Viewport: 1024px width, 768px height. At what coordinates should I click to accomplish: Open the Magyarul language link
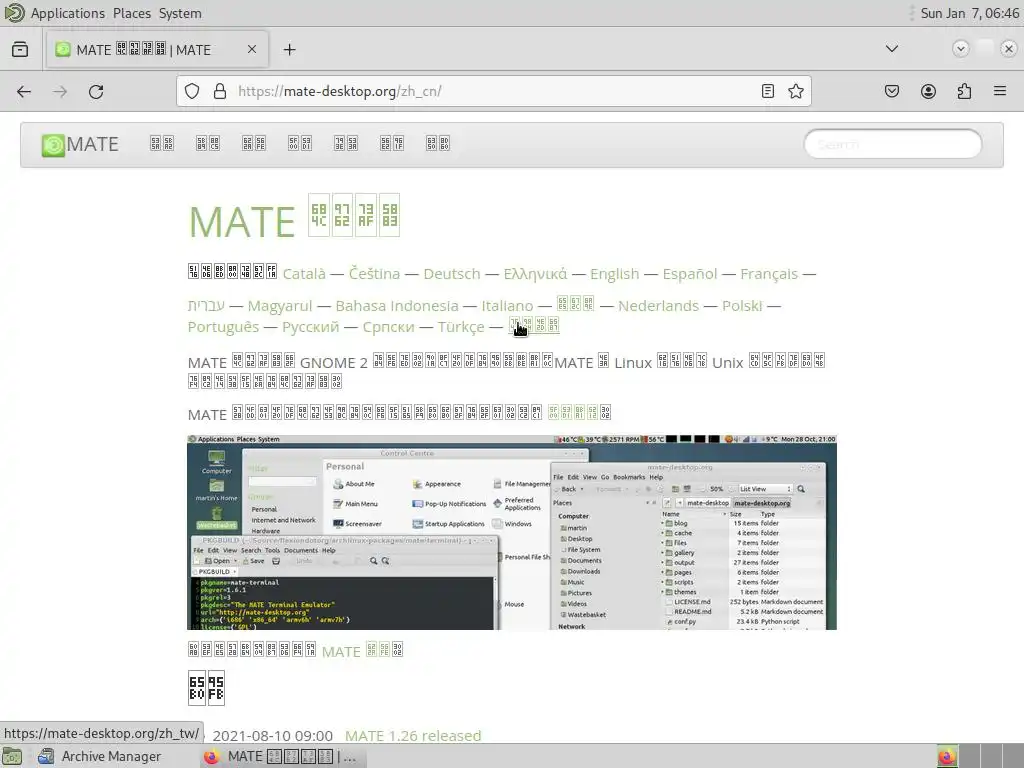pos(280,306)
